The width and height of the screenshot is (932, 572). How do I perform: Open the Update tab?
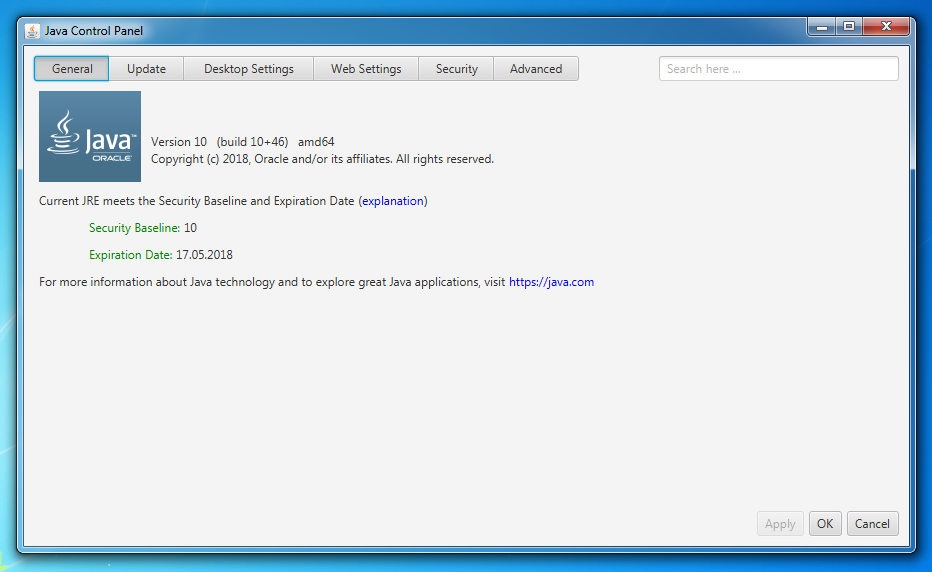[x=146, y=68]
